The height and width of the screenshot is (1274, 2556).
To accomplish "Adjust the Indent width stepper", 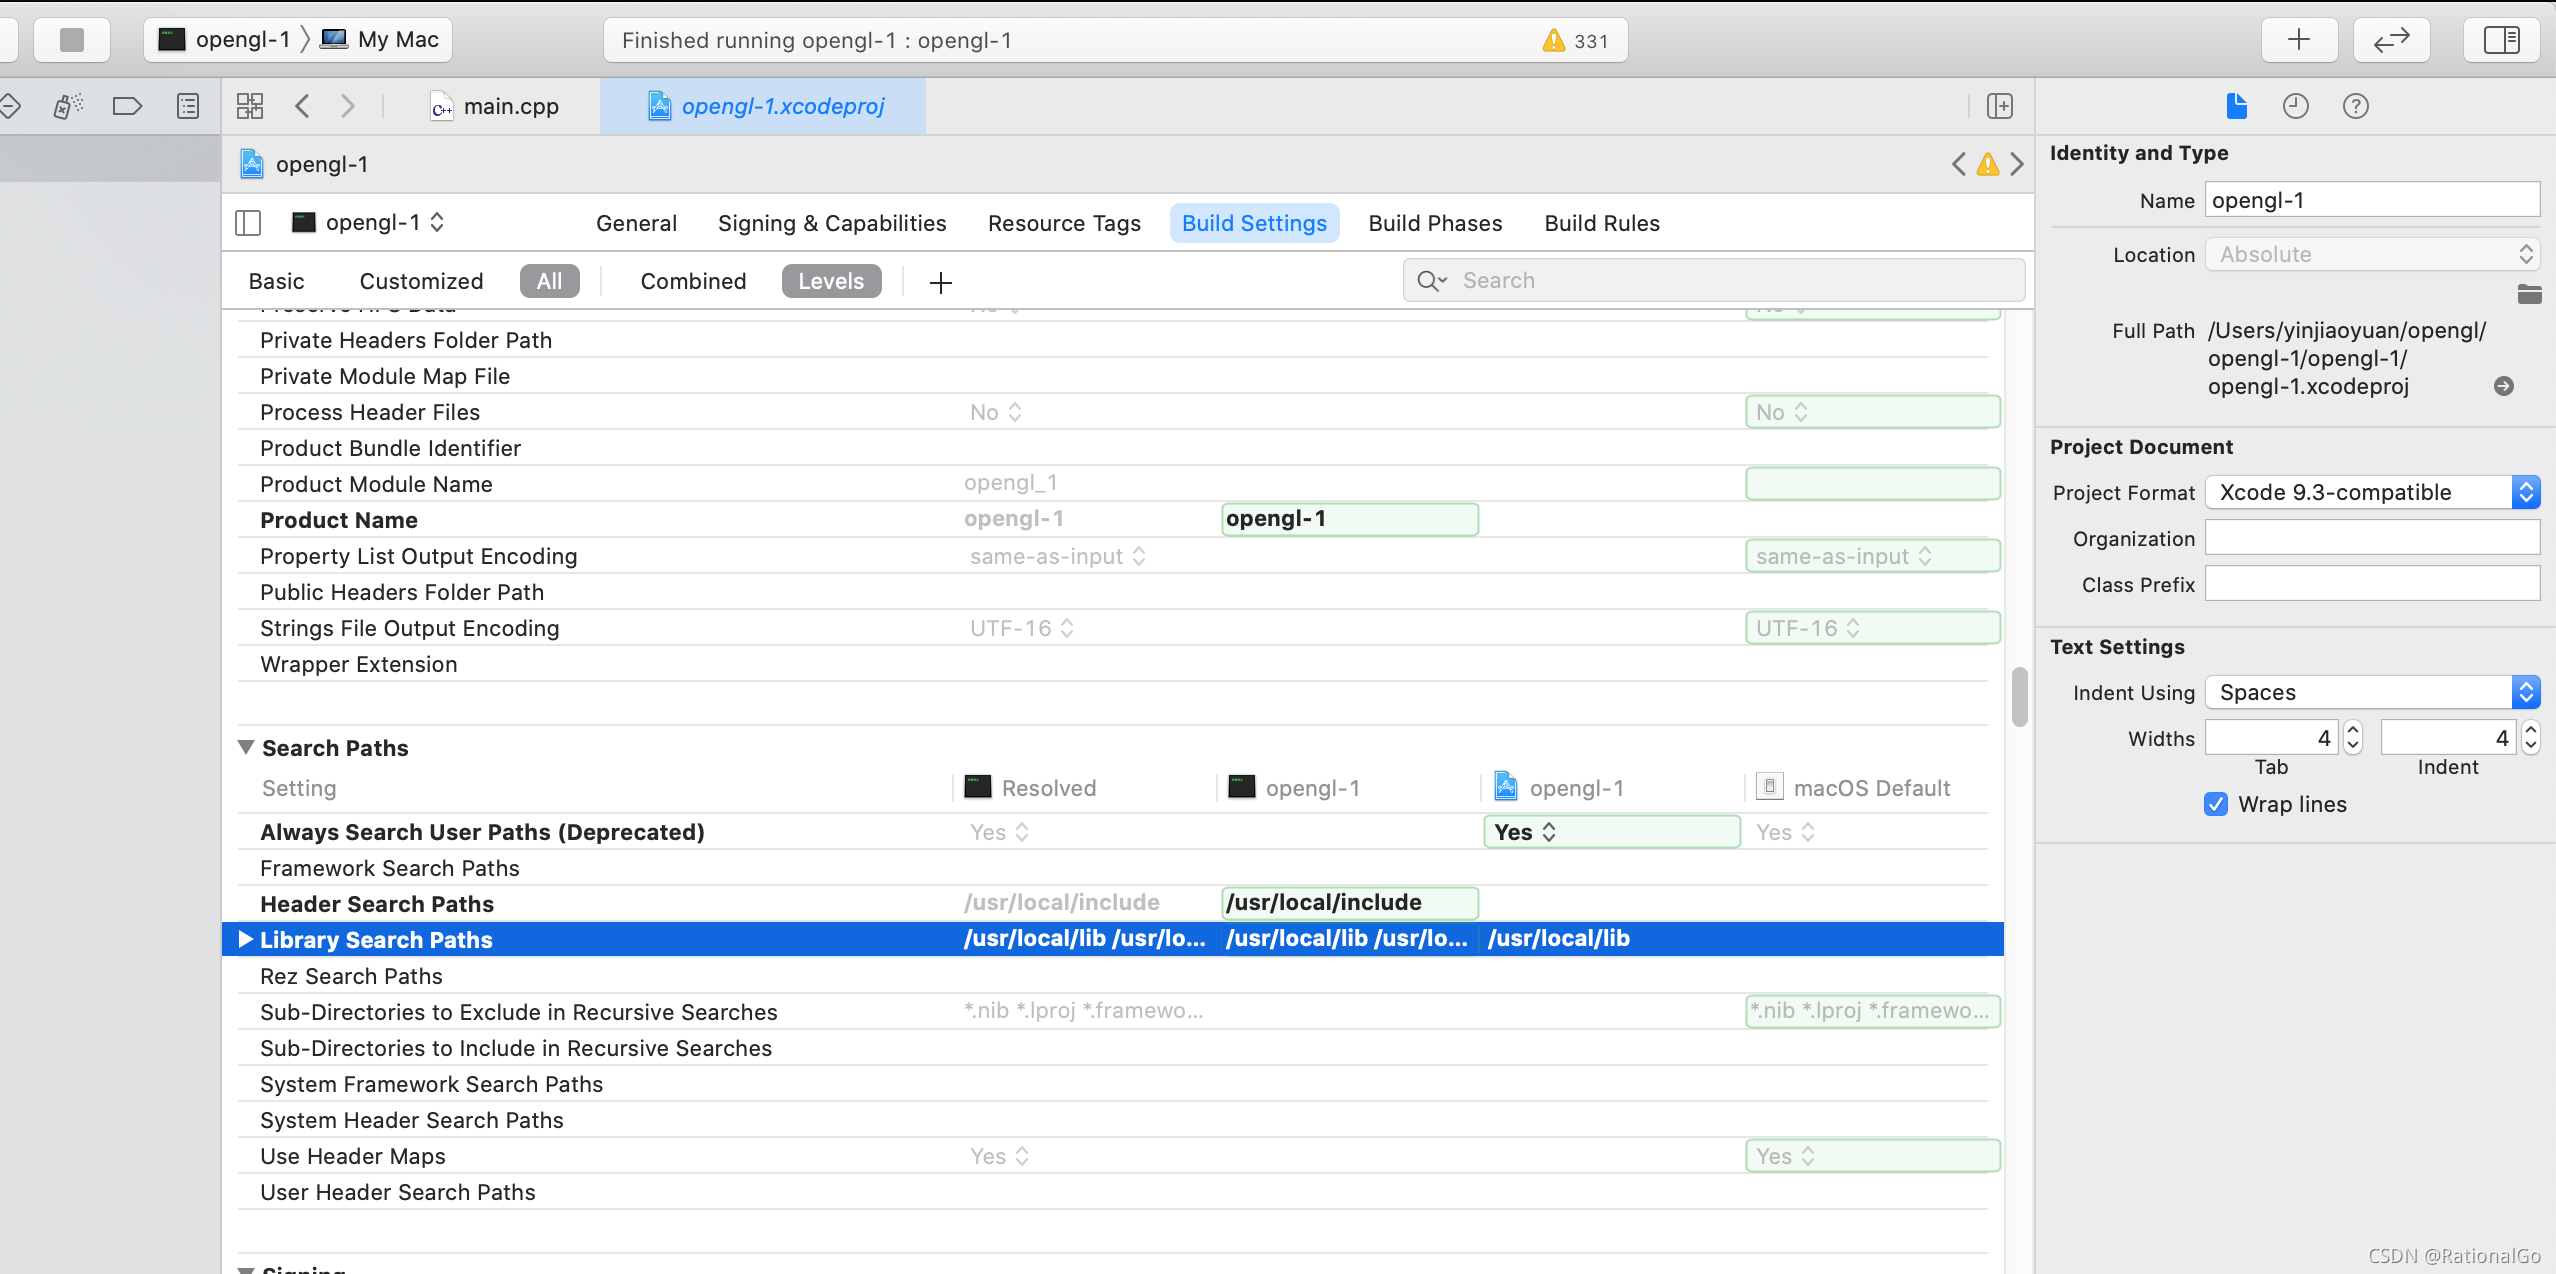I will click(x=2529, y=738).
